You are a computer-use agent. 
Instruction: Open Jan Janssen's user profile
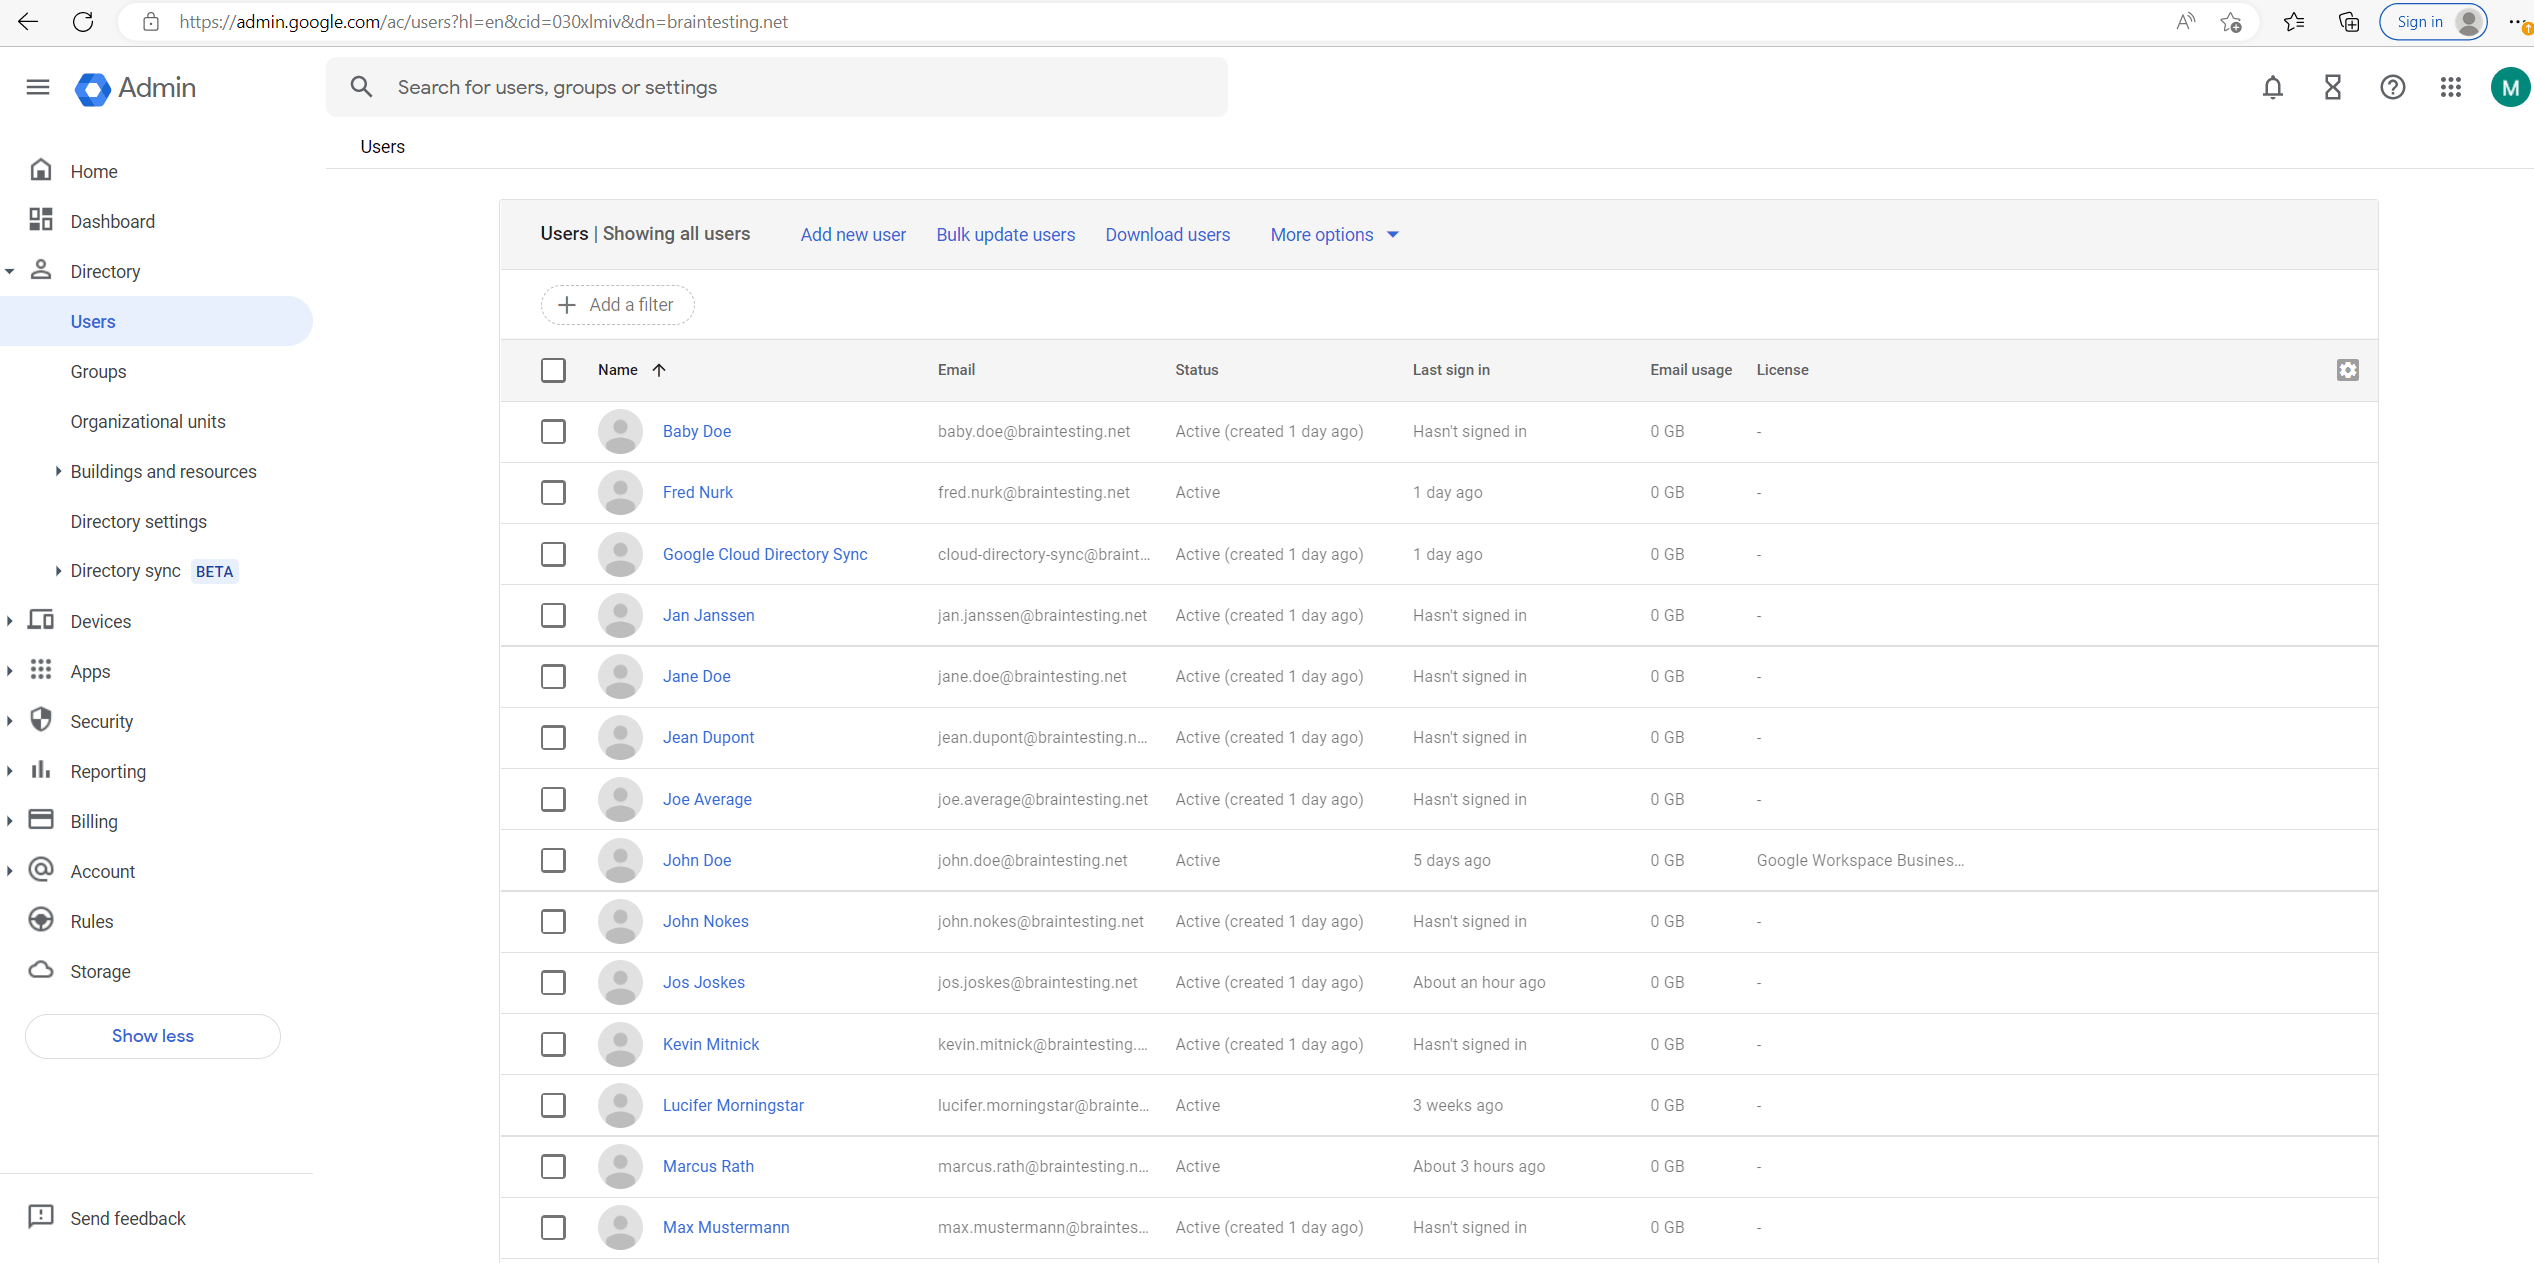click(x=708, y=615)
